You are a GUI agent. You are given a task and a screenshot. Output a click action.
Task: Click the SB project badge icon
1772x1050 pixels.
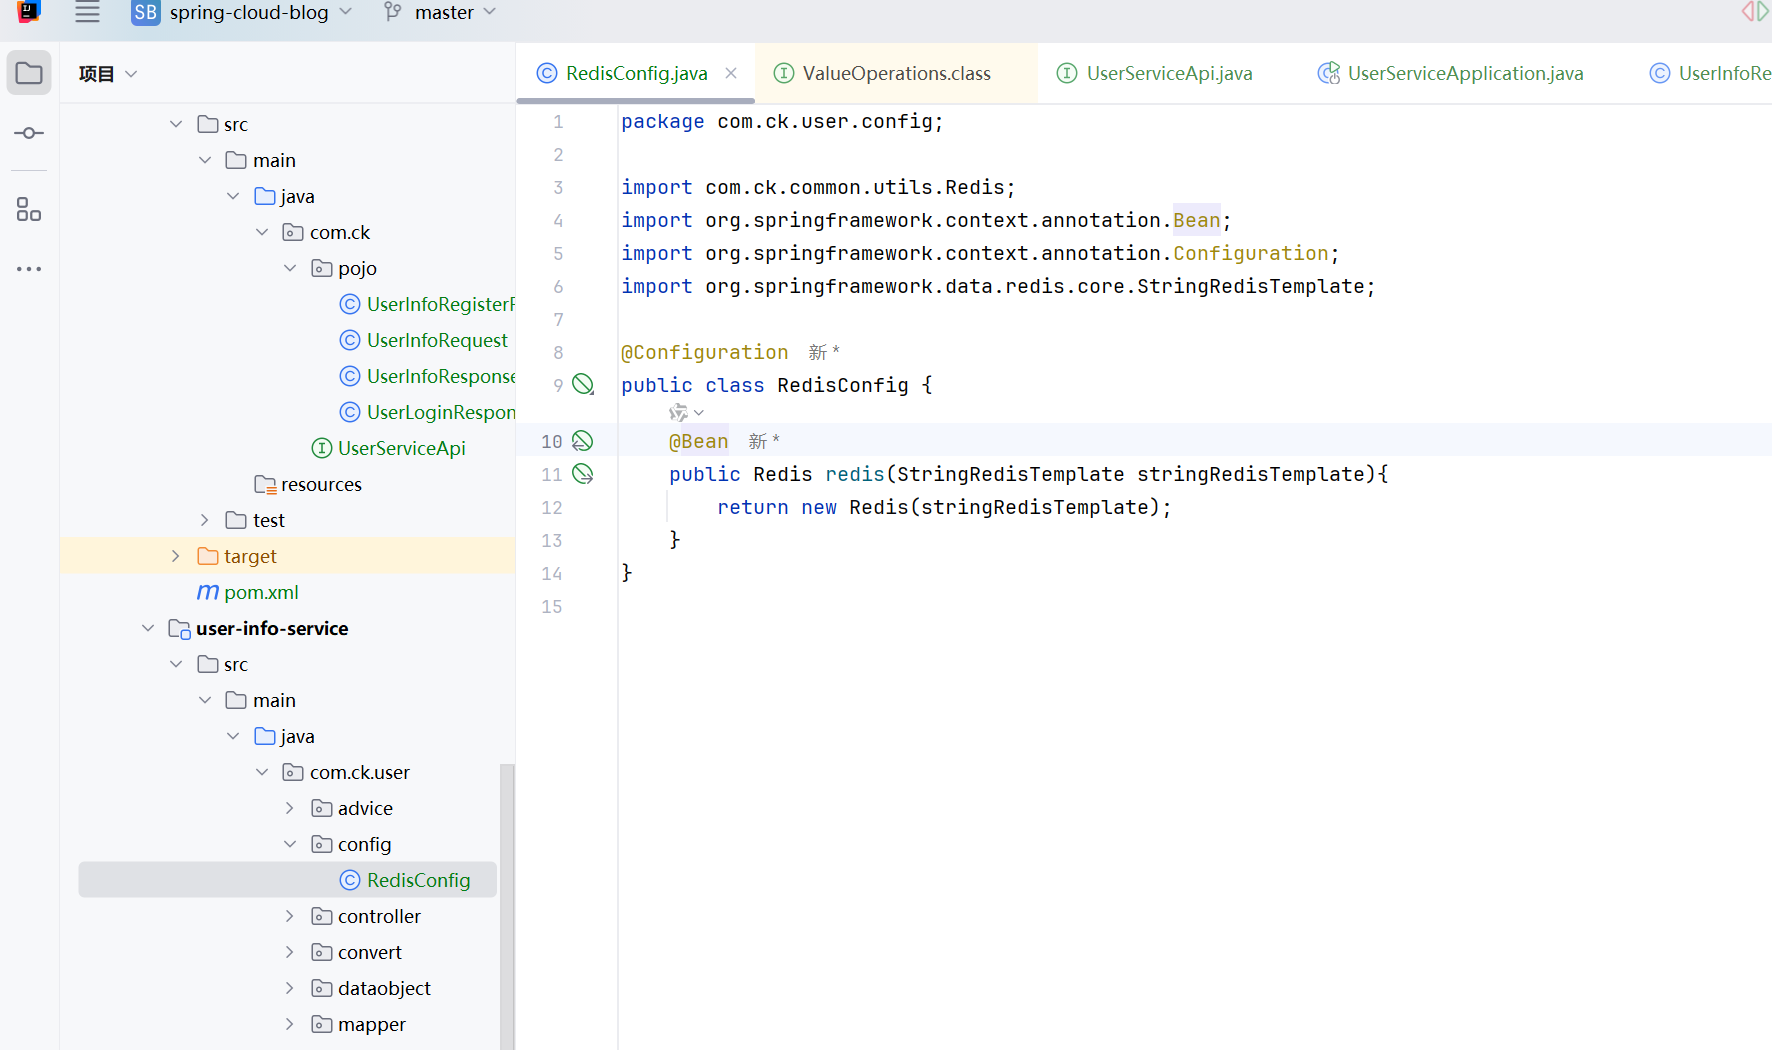[146, 13]
